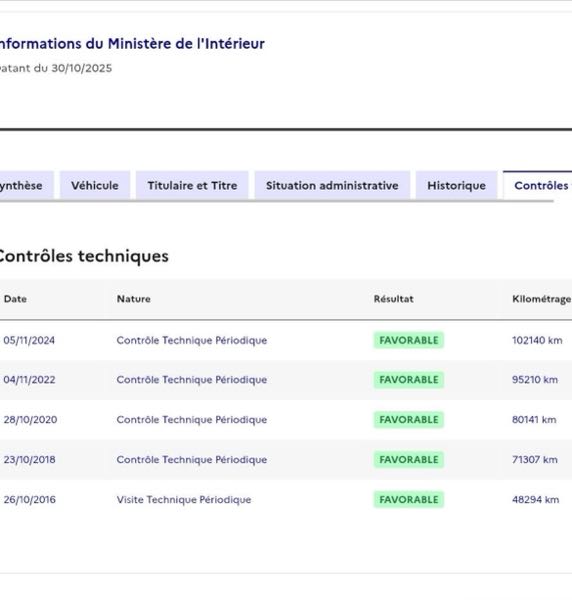Click the Visite Technique Périodique entry
This screenshot has width=572, height=600.
pos(184,500)
